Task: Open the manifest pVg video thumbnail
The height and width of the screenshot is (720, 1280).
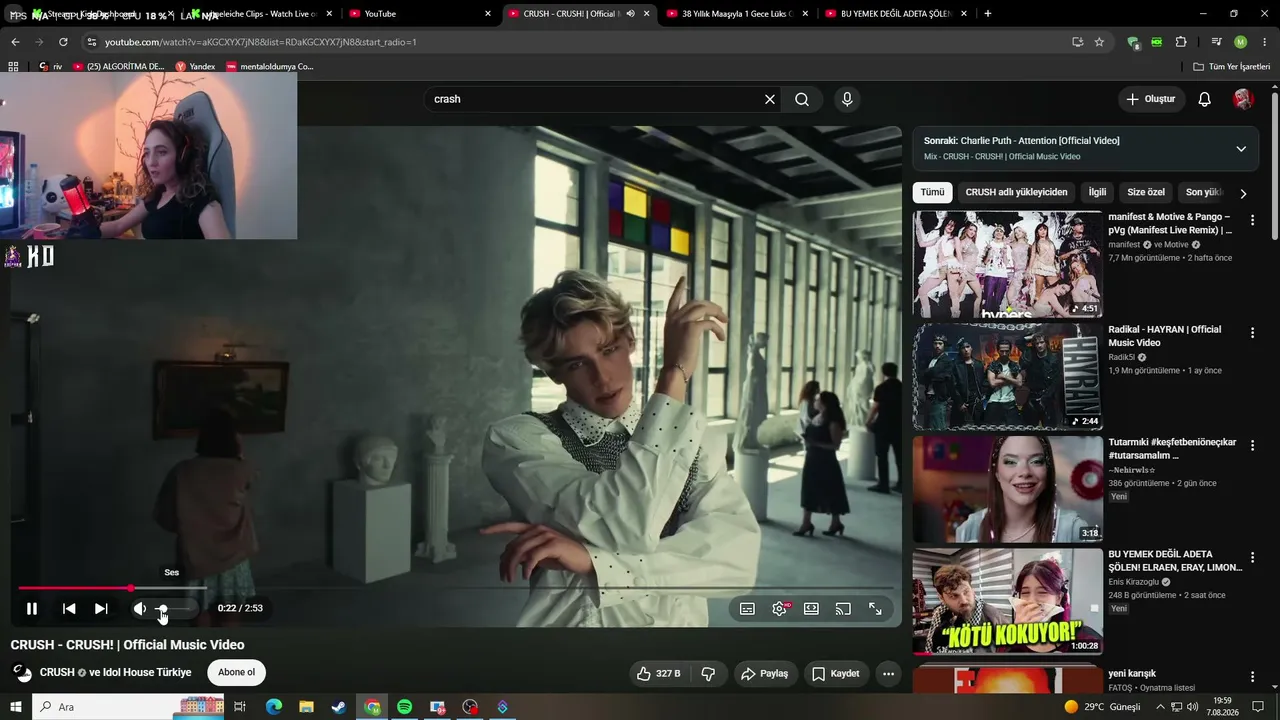Action: 1007,264
